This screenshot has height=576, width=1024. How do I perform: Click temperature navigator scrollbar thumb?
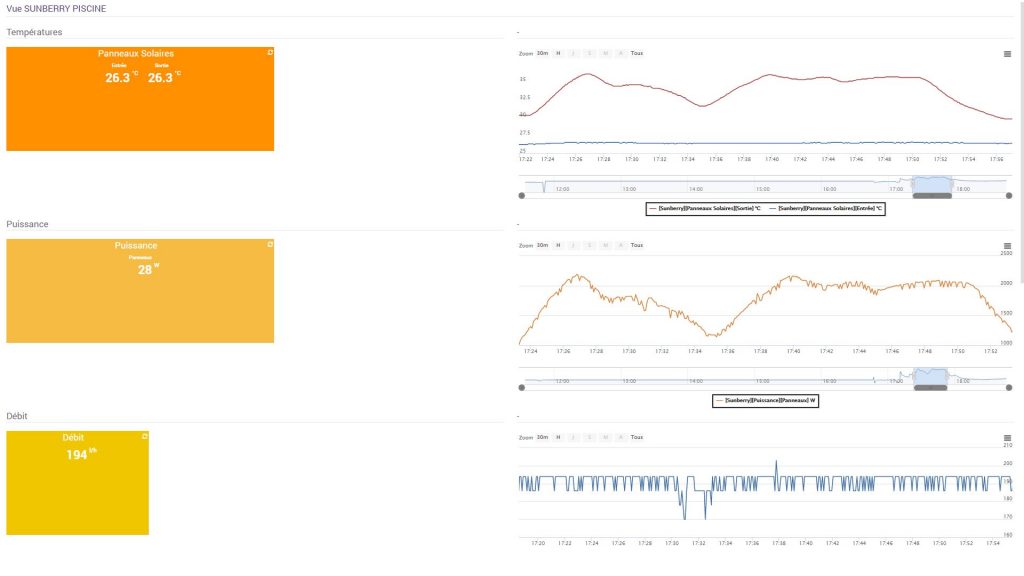coord(932,196)
